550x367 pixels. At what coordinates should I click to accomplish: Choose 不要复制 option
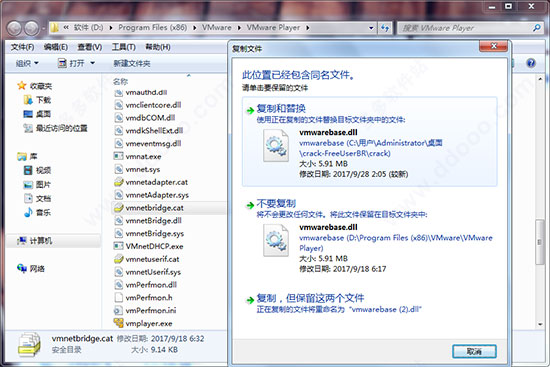coord(369,237)
